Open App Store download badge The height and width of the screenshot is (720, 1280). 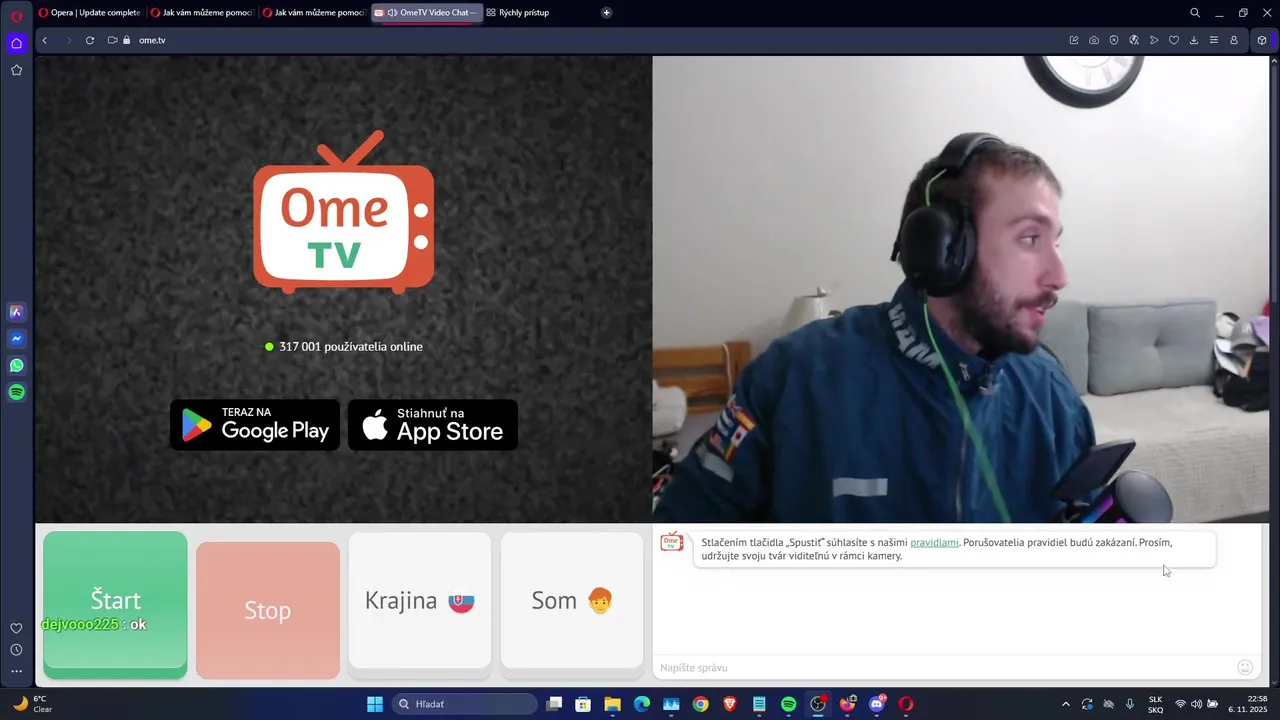coord(433,425)
